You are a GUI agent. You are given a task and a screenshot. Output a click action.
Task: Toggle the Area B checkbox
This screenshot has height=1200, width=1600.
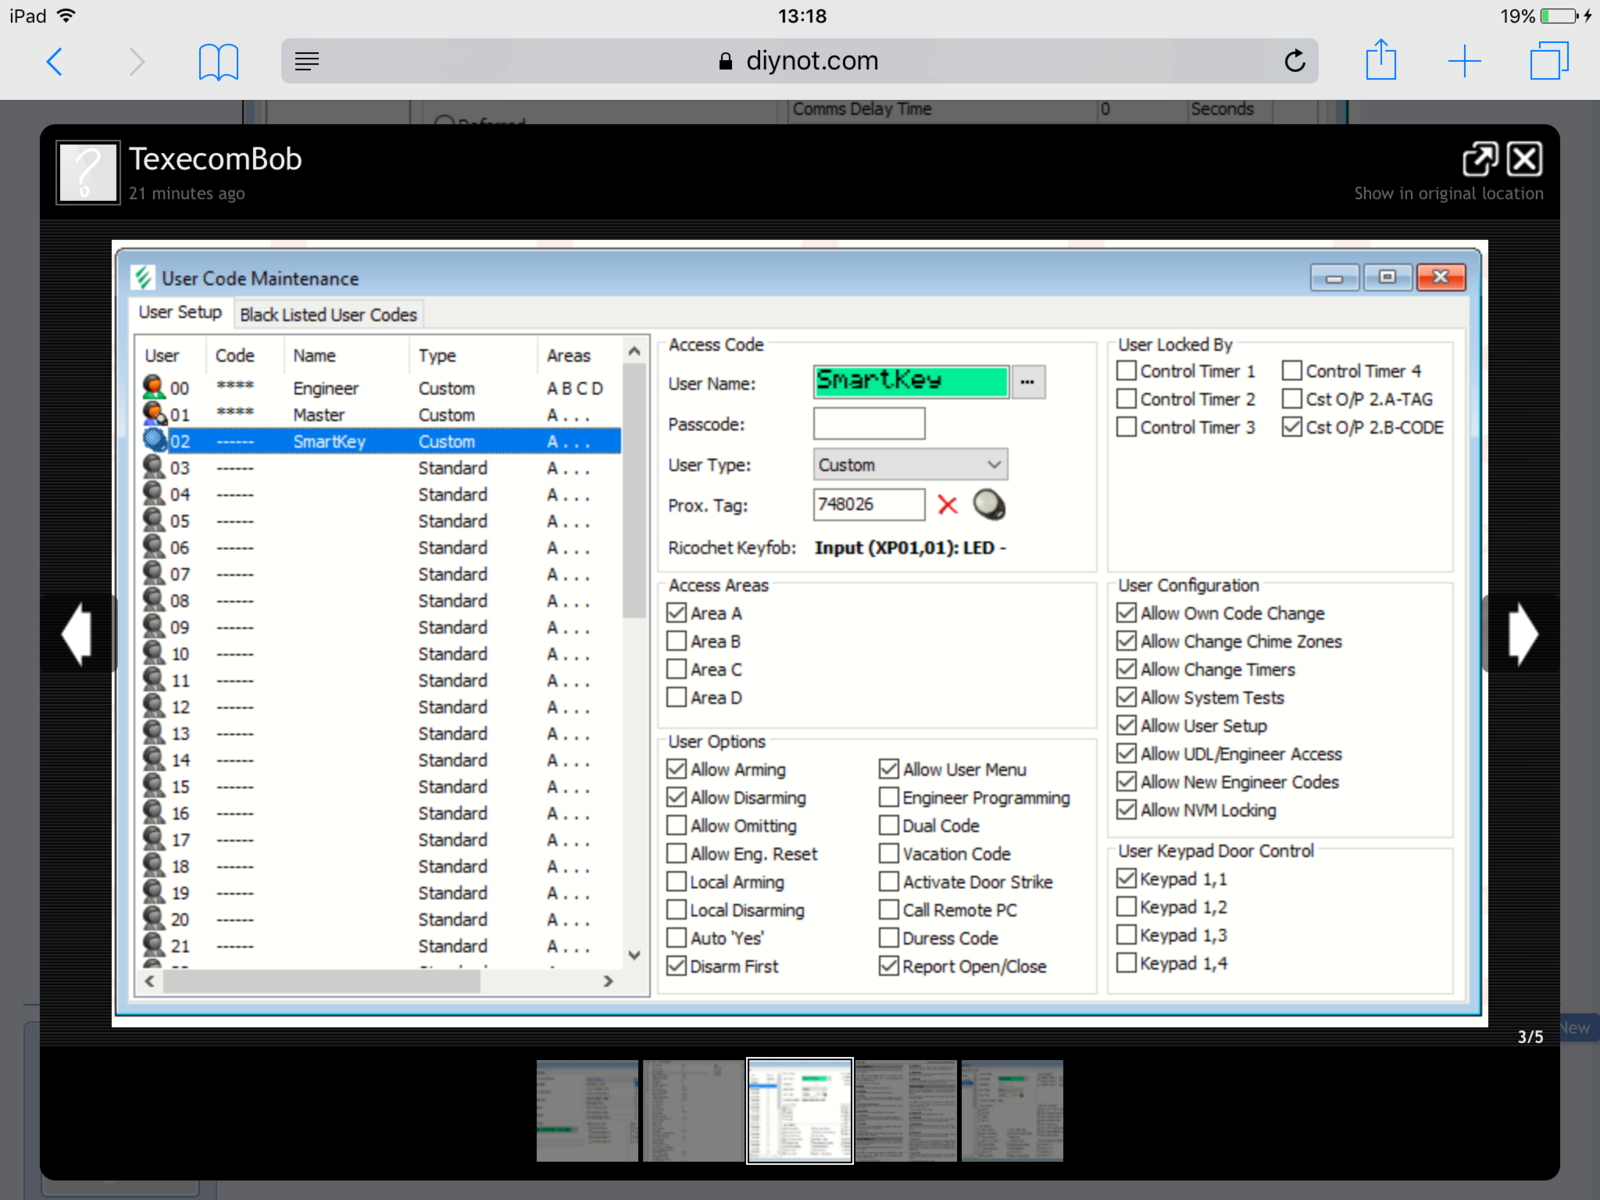click(677, 642)
